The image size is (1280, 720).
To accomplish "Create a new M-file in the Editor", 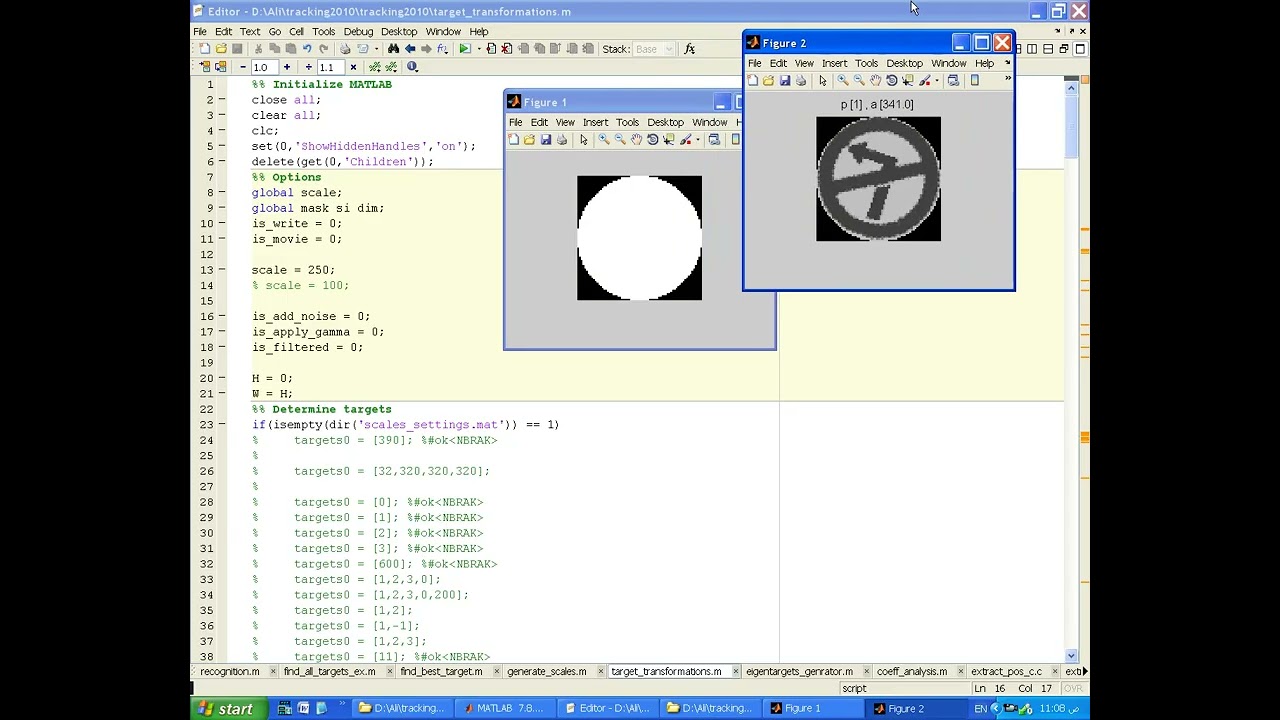I will tap(205, 49).
